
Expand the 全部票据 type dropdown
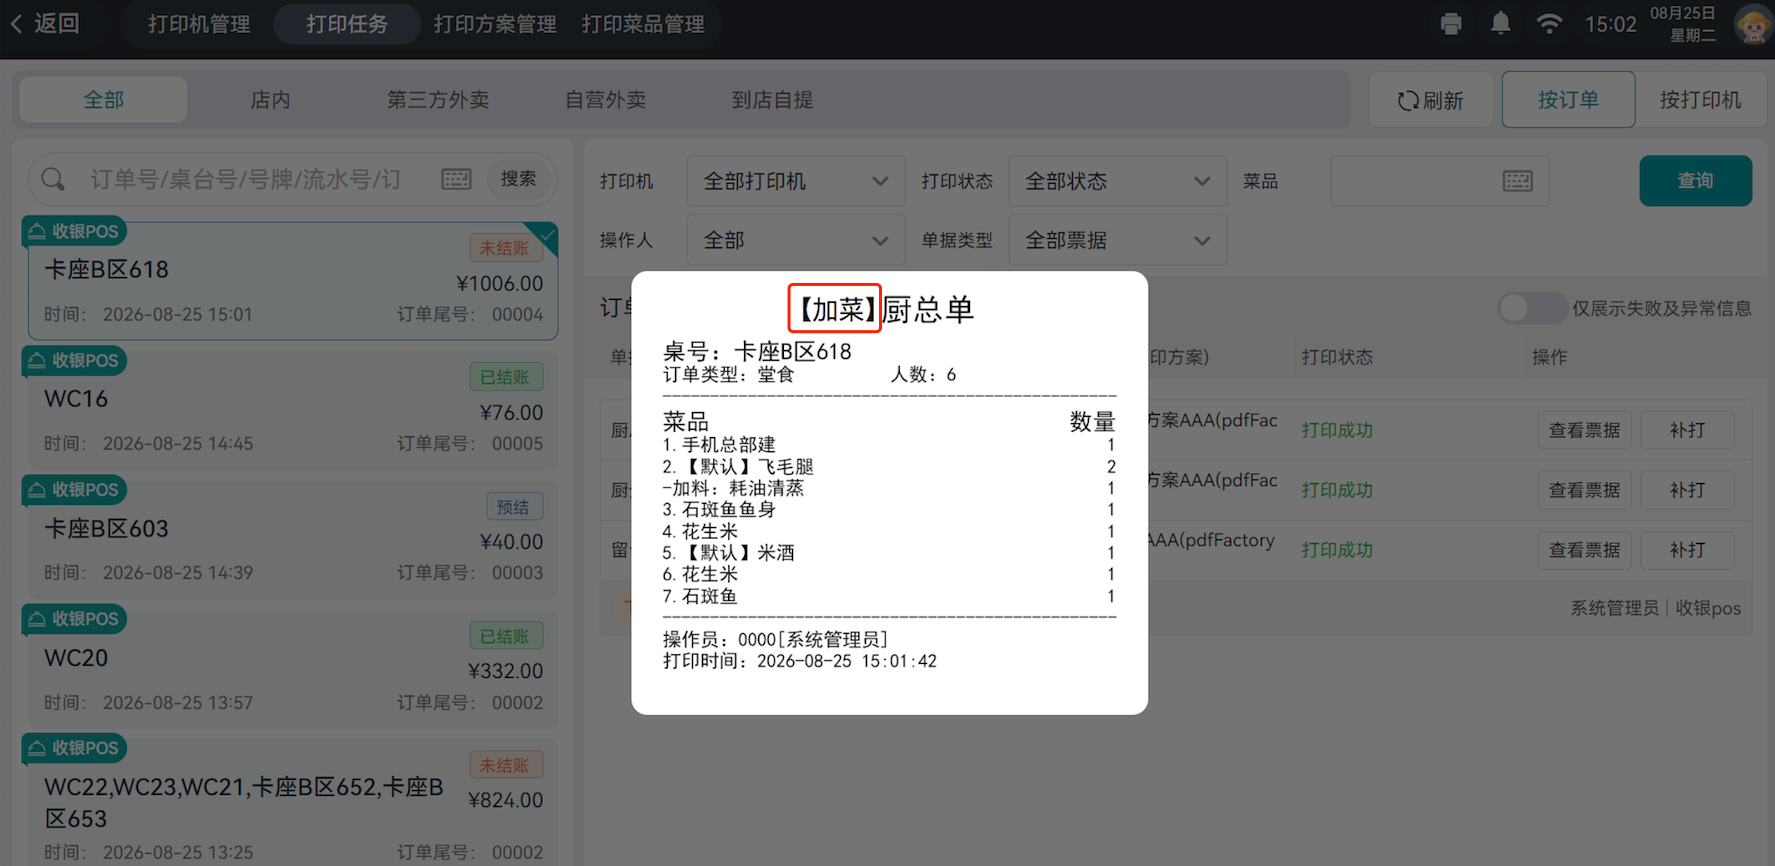click(1118, 240)
